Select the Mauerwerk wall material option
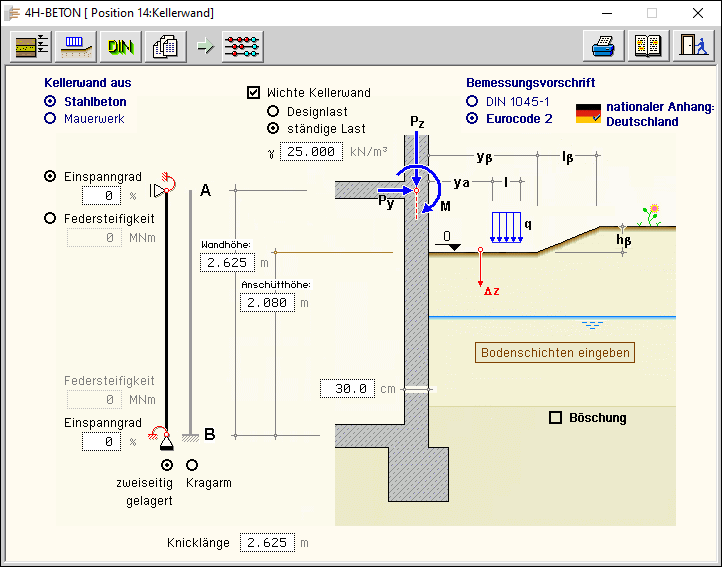This screenshot has width=722, height=567. 50,118
